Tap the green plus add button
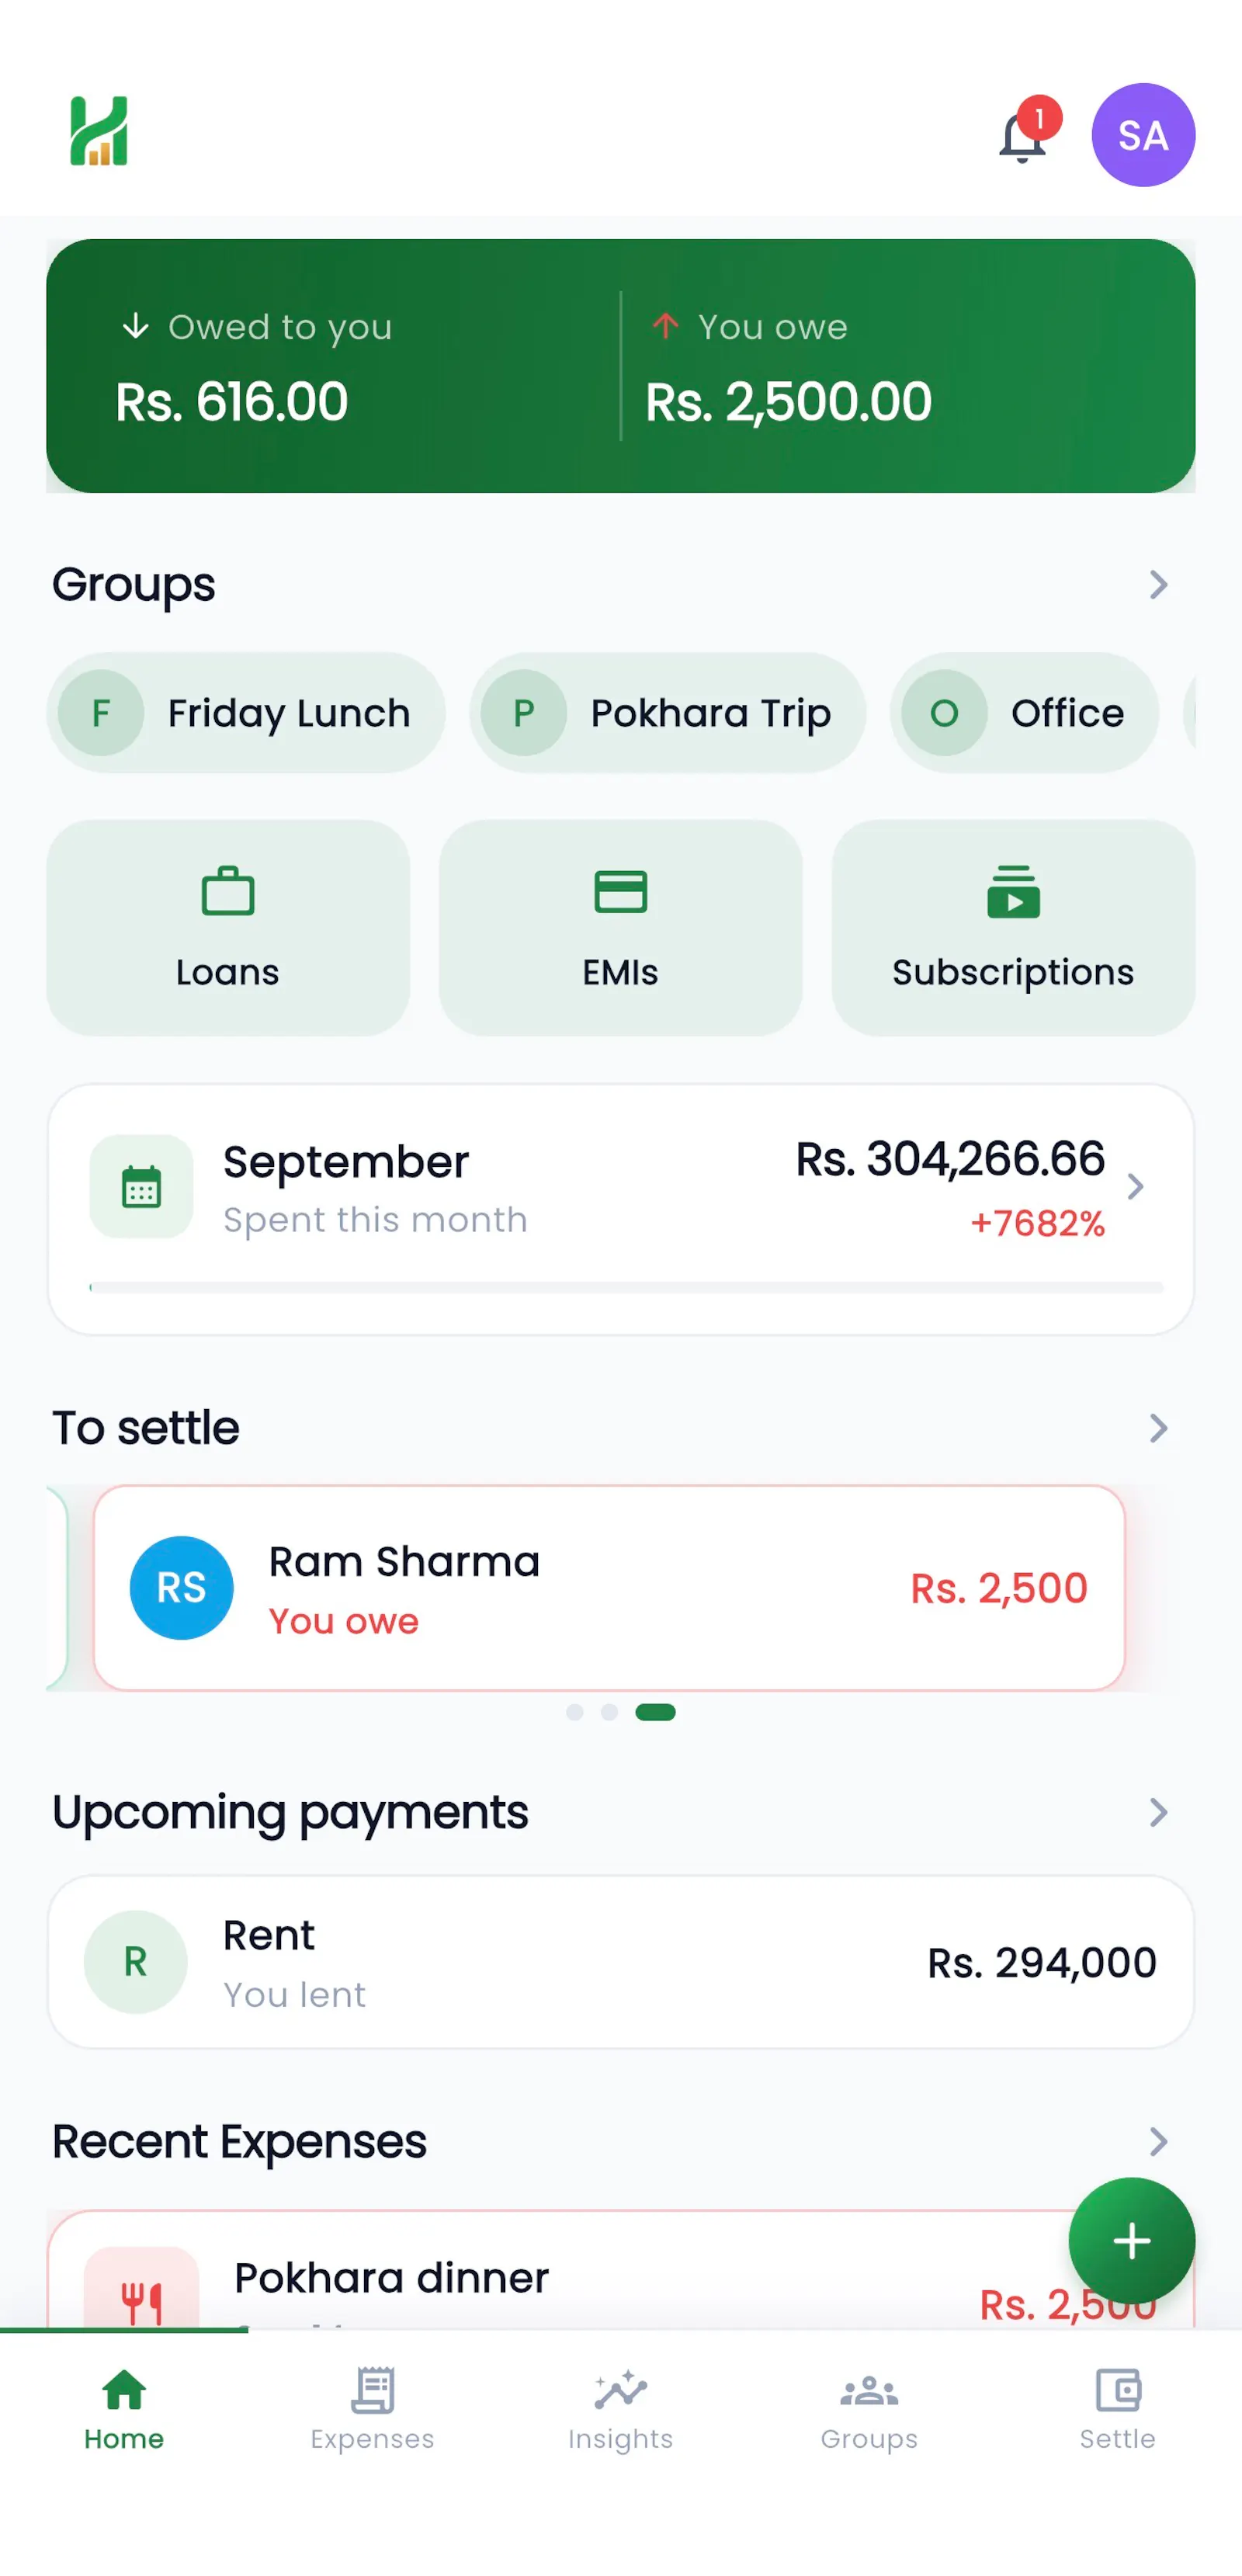Image resolution: width=1242 pixels, height=2576 pixels. [1131, 2240]
